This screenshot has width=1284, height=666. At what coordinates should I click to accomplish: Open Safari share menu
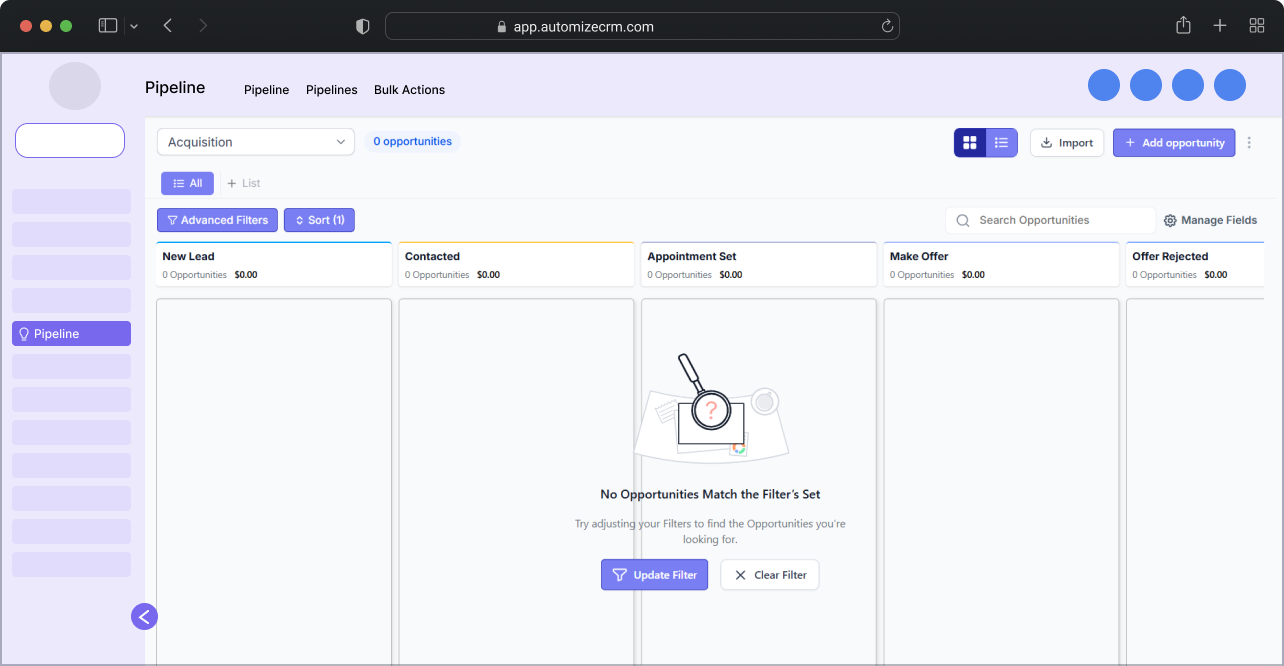[x=1183, y=26]
